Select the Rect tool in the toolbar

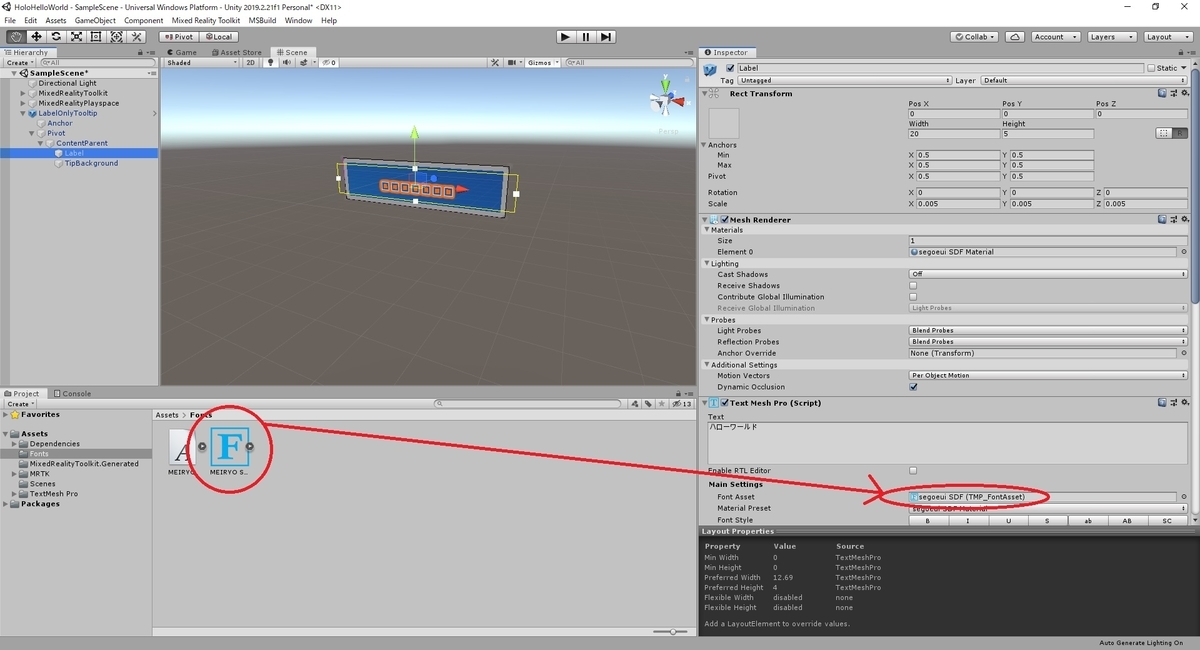[96, 37]
